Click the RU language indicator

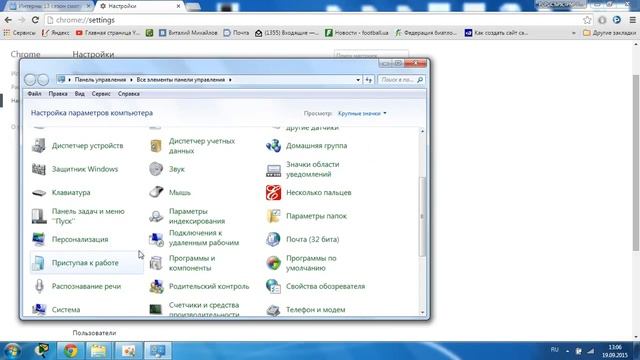554,350
